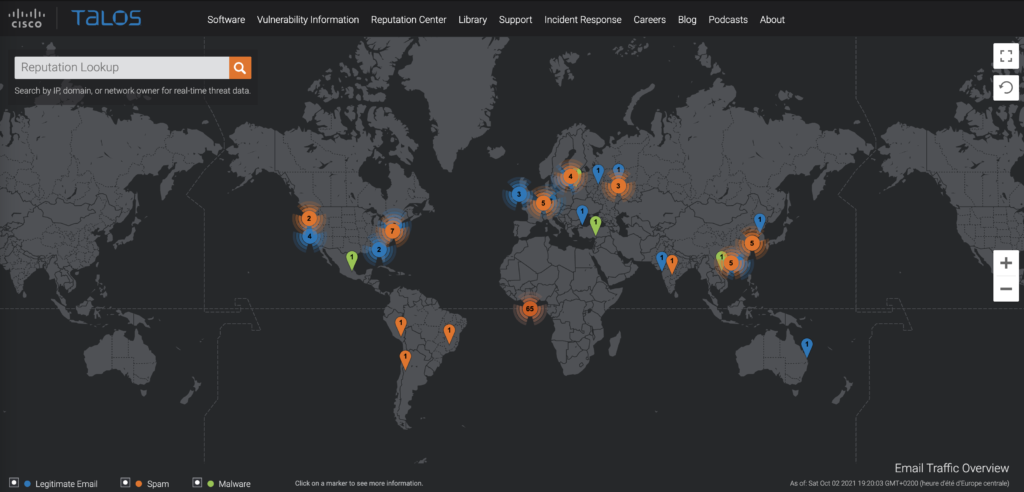Enter fullscreen map view

[x=1005, y=56]
